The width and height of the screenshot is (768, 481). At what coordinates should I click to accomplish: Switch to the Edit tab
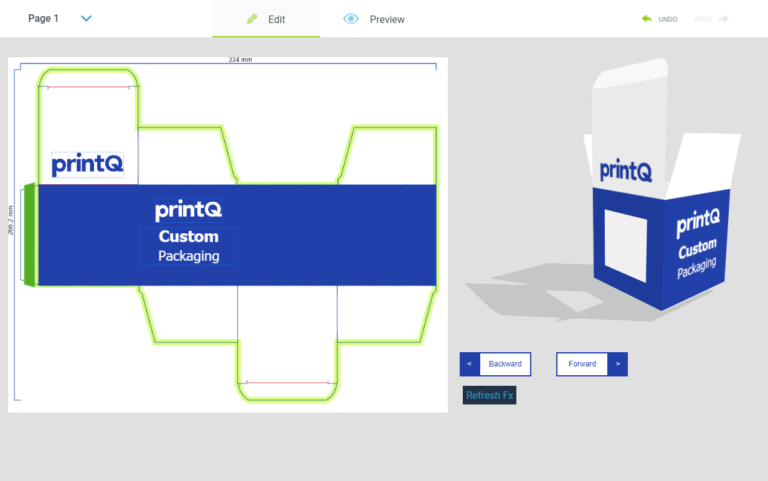(x=266, y=19)
